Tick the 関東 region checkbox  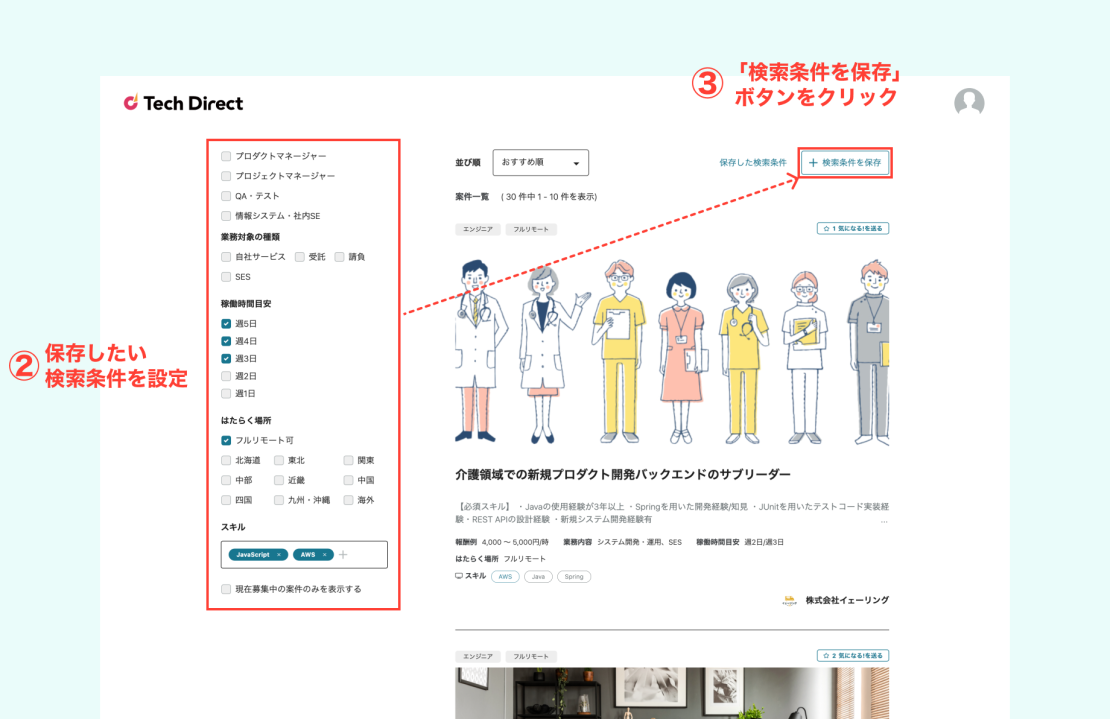coord(348,460)
